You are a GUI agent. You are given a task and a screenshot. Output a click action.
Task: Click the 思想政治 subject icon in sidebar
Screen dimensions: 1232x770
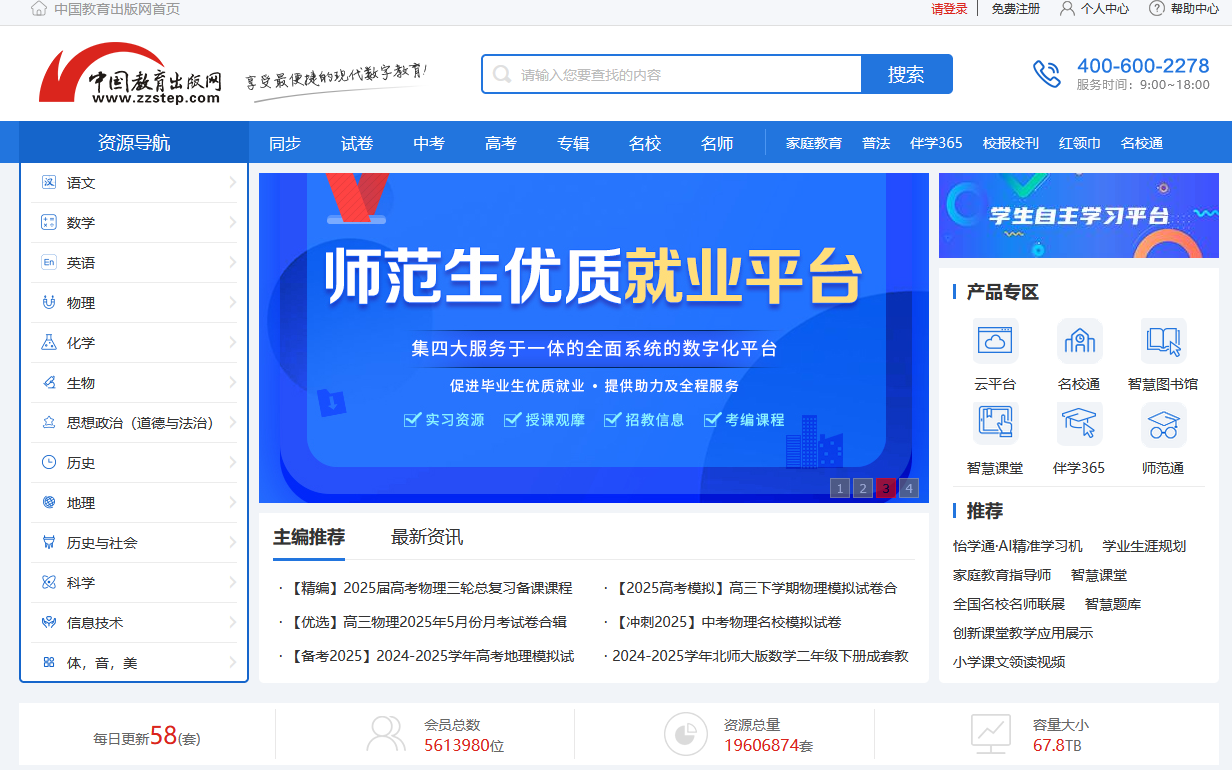pos(48,423)
